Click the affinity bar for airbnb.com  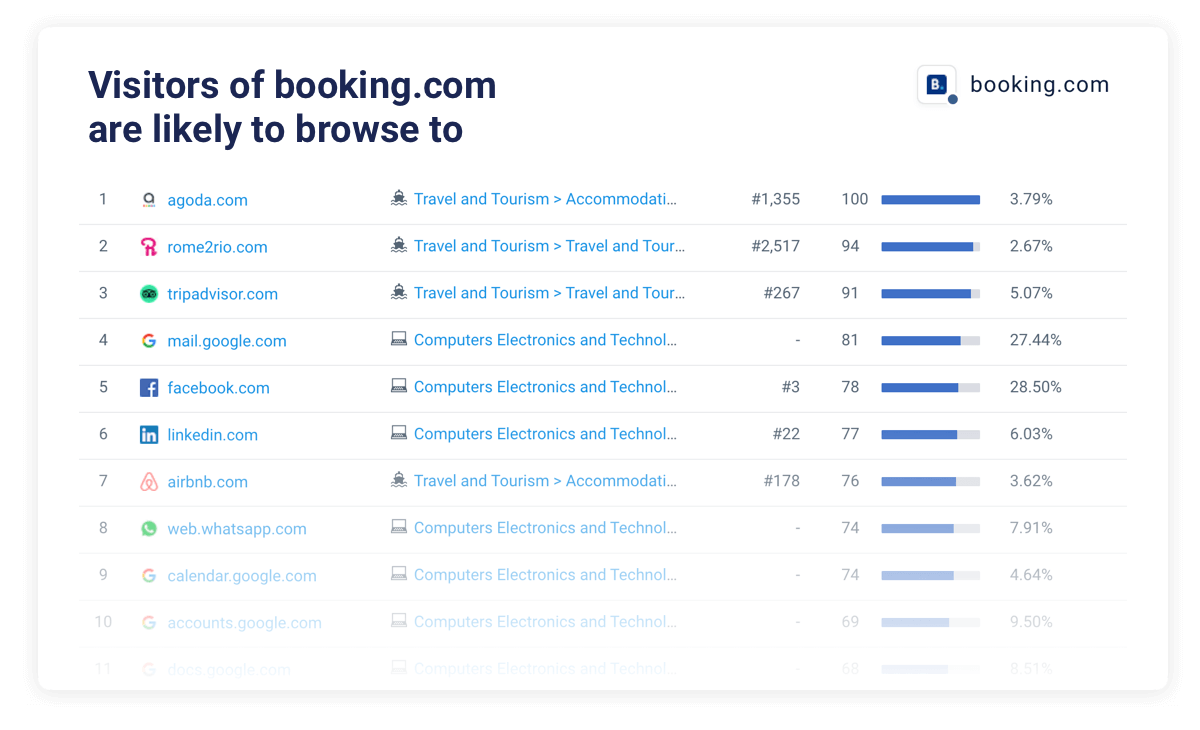pyautogui.click(x=930, y=482)
